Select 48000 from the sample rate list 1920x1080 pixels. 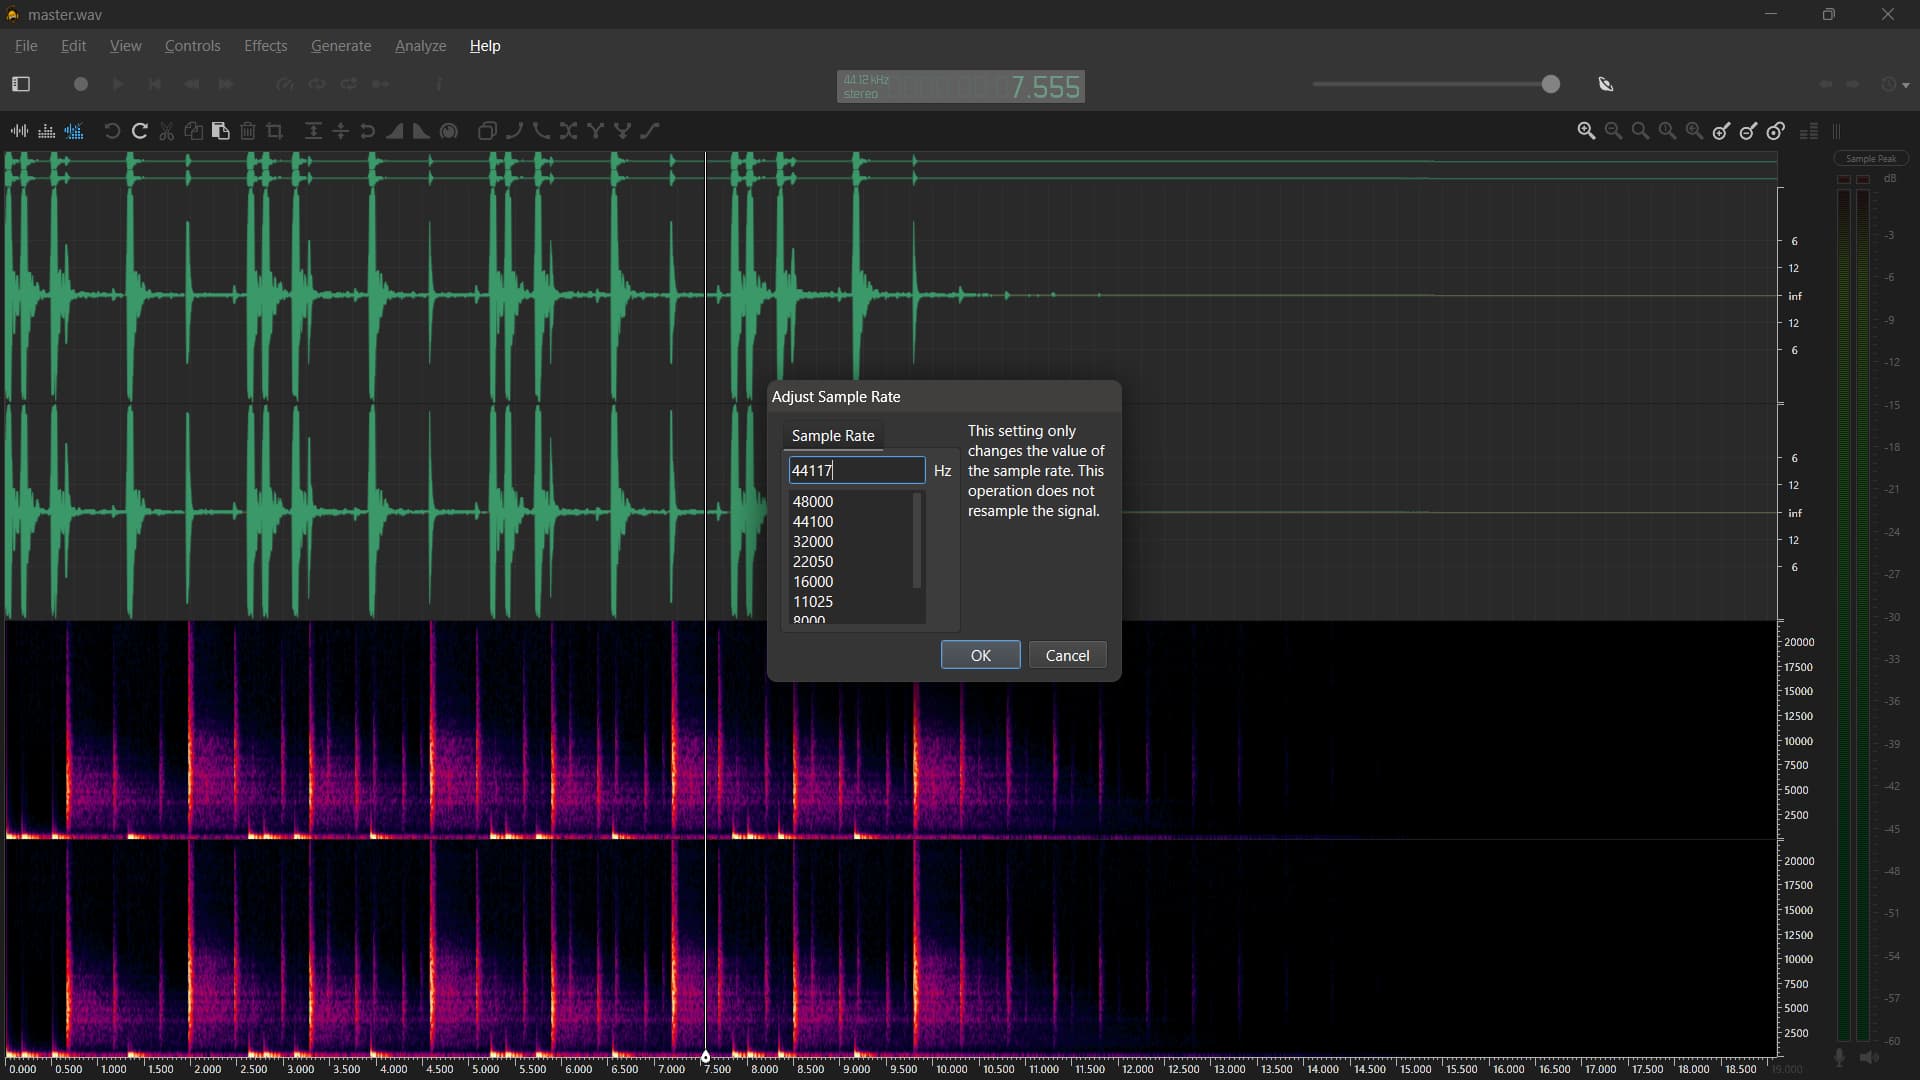pos(813,502)
